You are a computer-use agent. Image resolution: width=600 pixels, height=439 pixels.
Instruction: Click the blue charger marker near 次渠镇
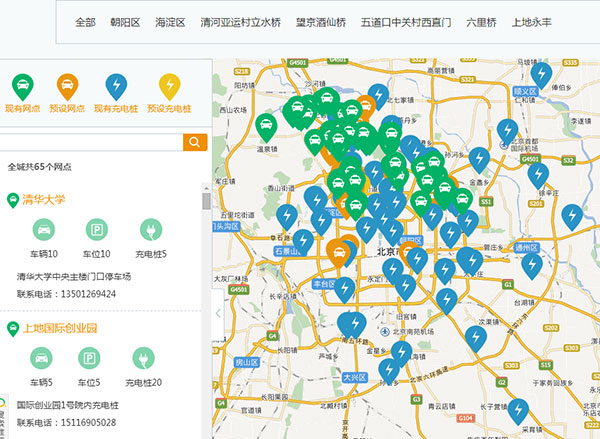click(476, 338)
